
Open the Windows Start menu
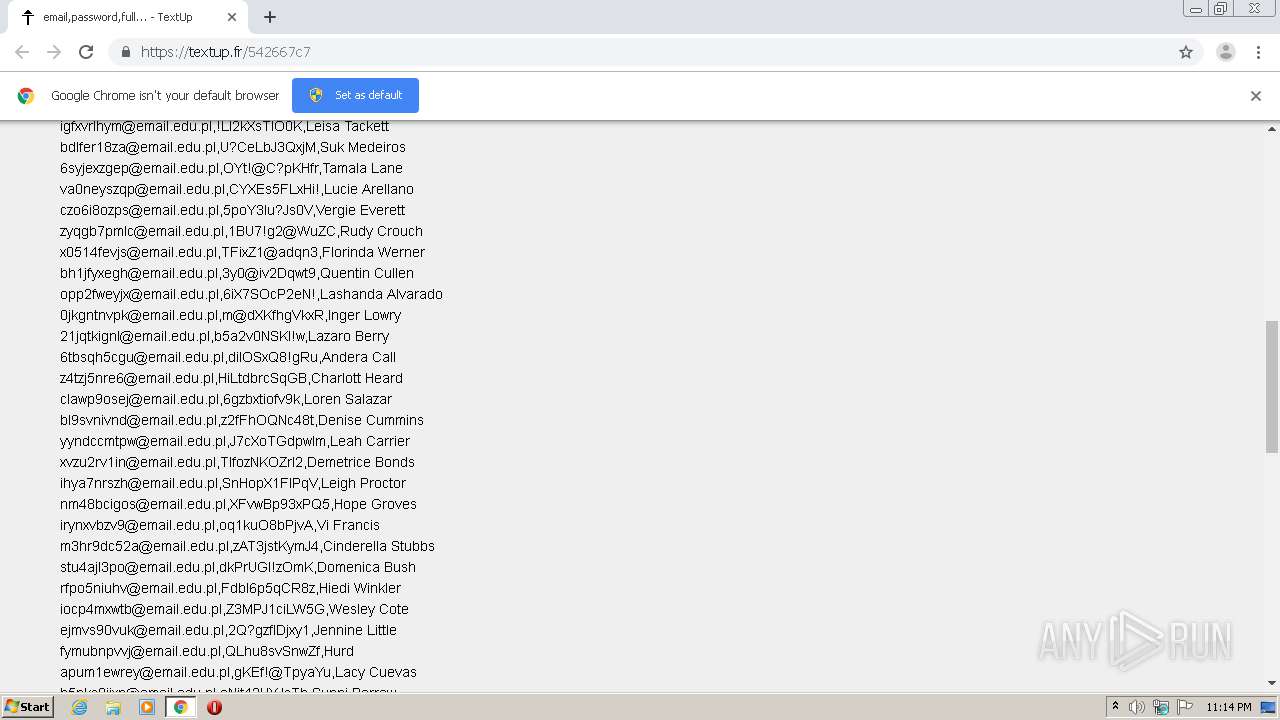pos(27,707)
